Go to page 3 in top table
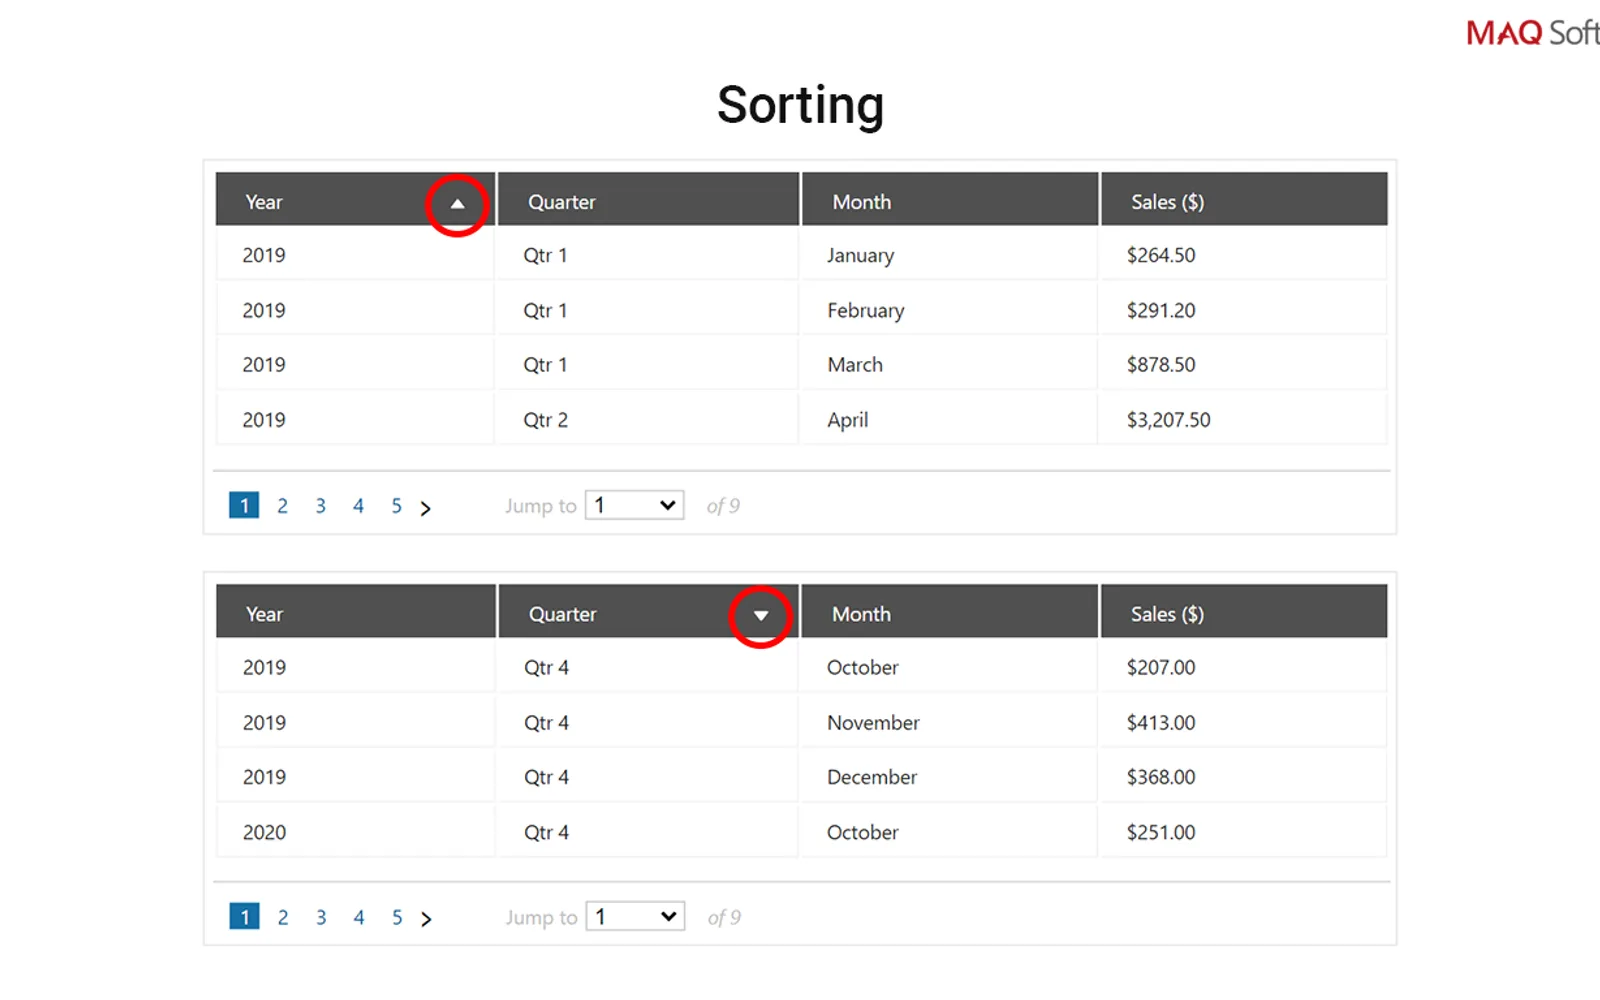Viewport: 1600px width, 1000px height. (321, 506)
